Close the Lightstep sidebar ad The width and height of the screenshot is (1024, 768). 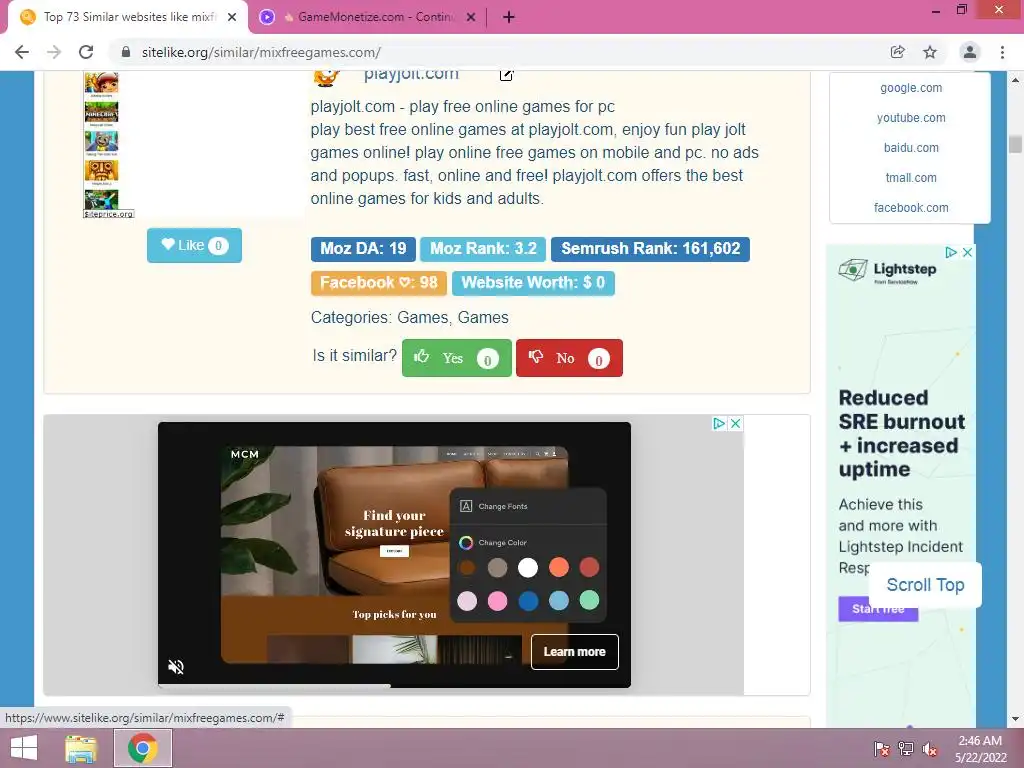[967, 252]
